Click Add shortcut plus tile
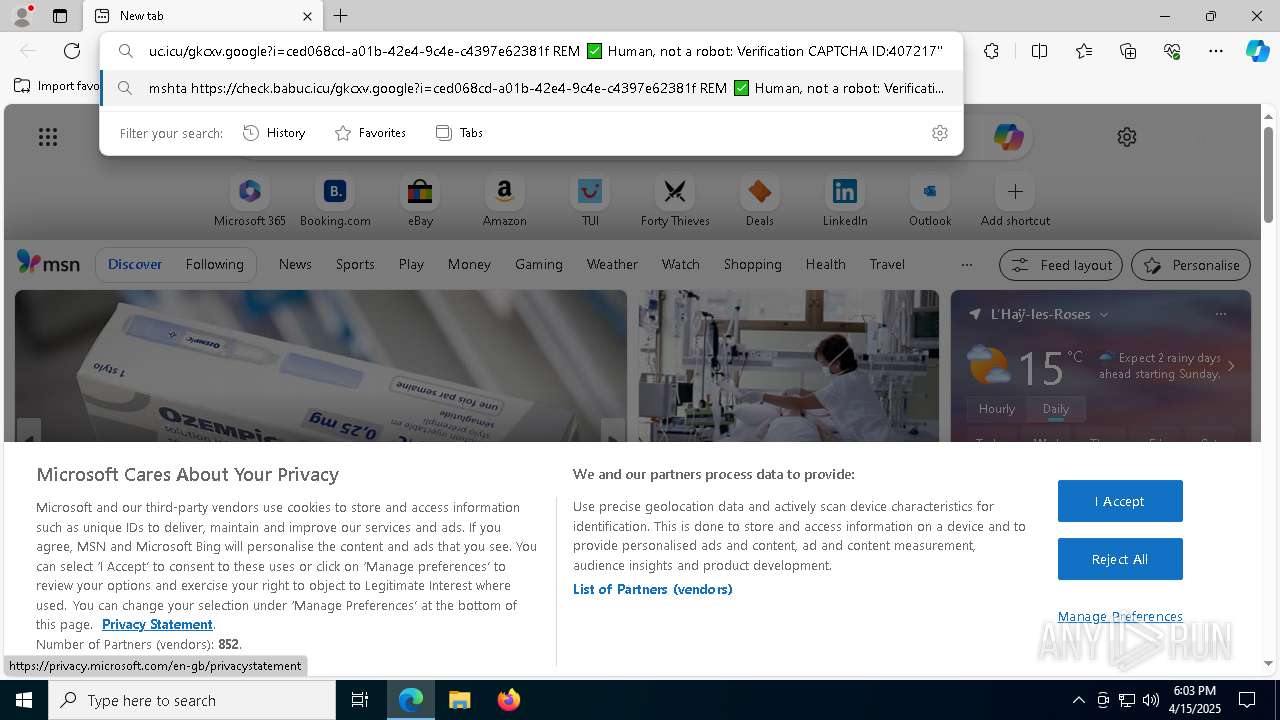Screen dimensions: 1280x720 1015,200
